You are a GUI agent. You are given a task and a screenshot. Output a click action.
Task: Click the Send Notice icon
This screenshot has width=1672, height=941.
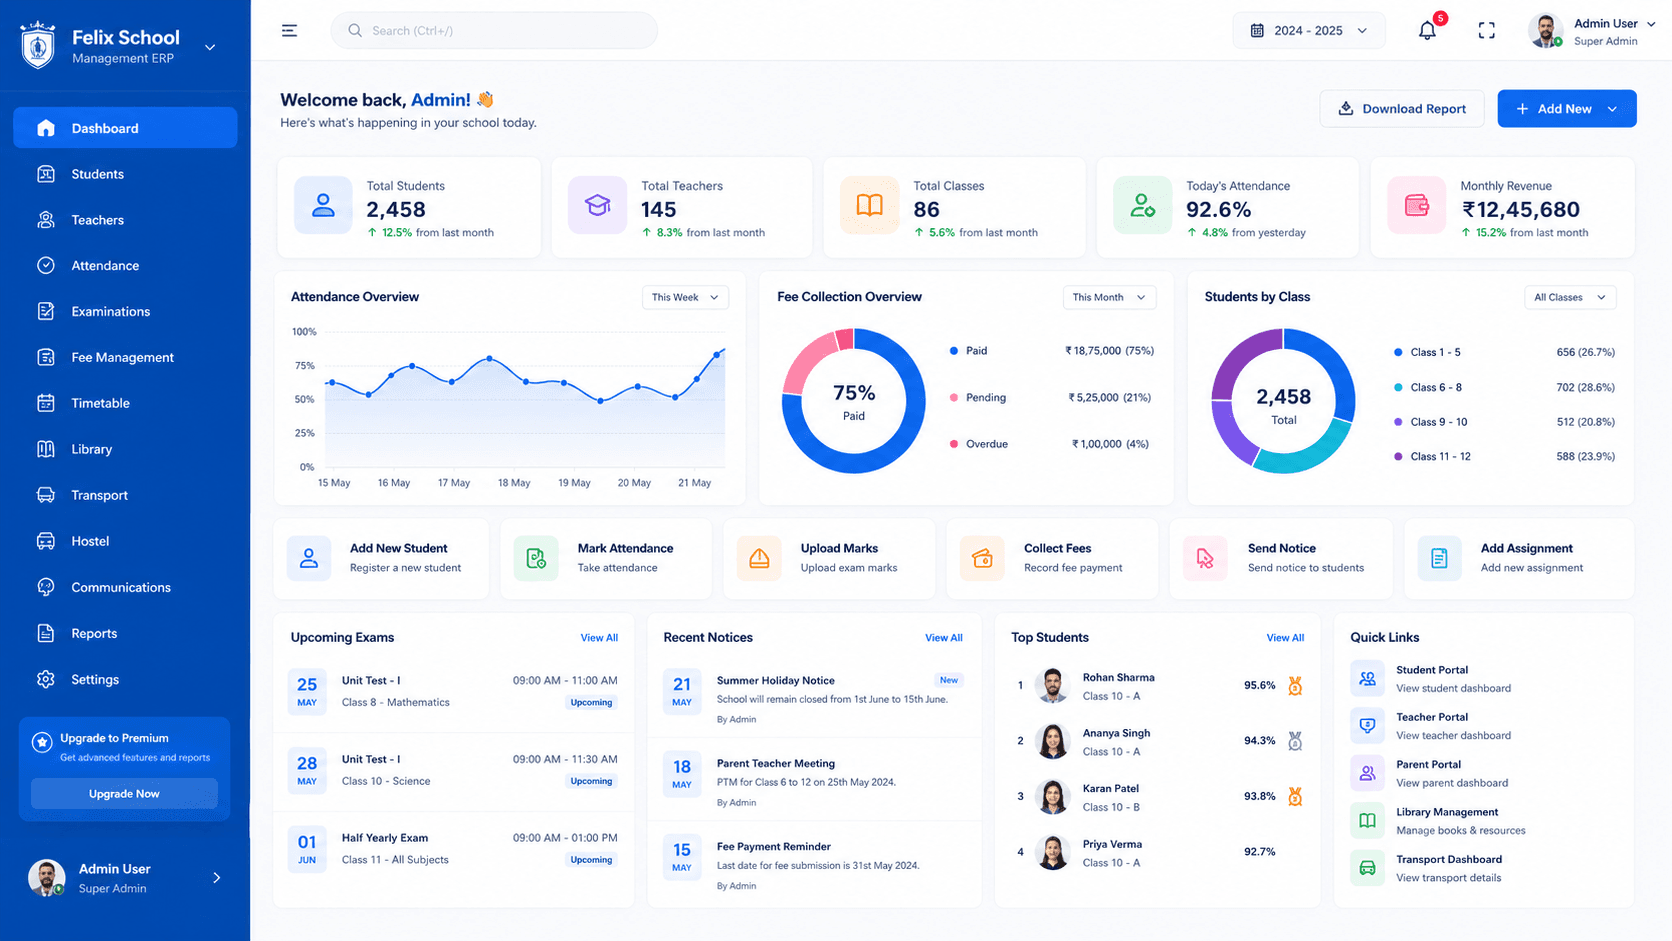point(1205,558)
